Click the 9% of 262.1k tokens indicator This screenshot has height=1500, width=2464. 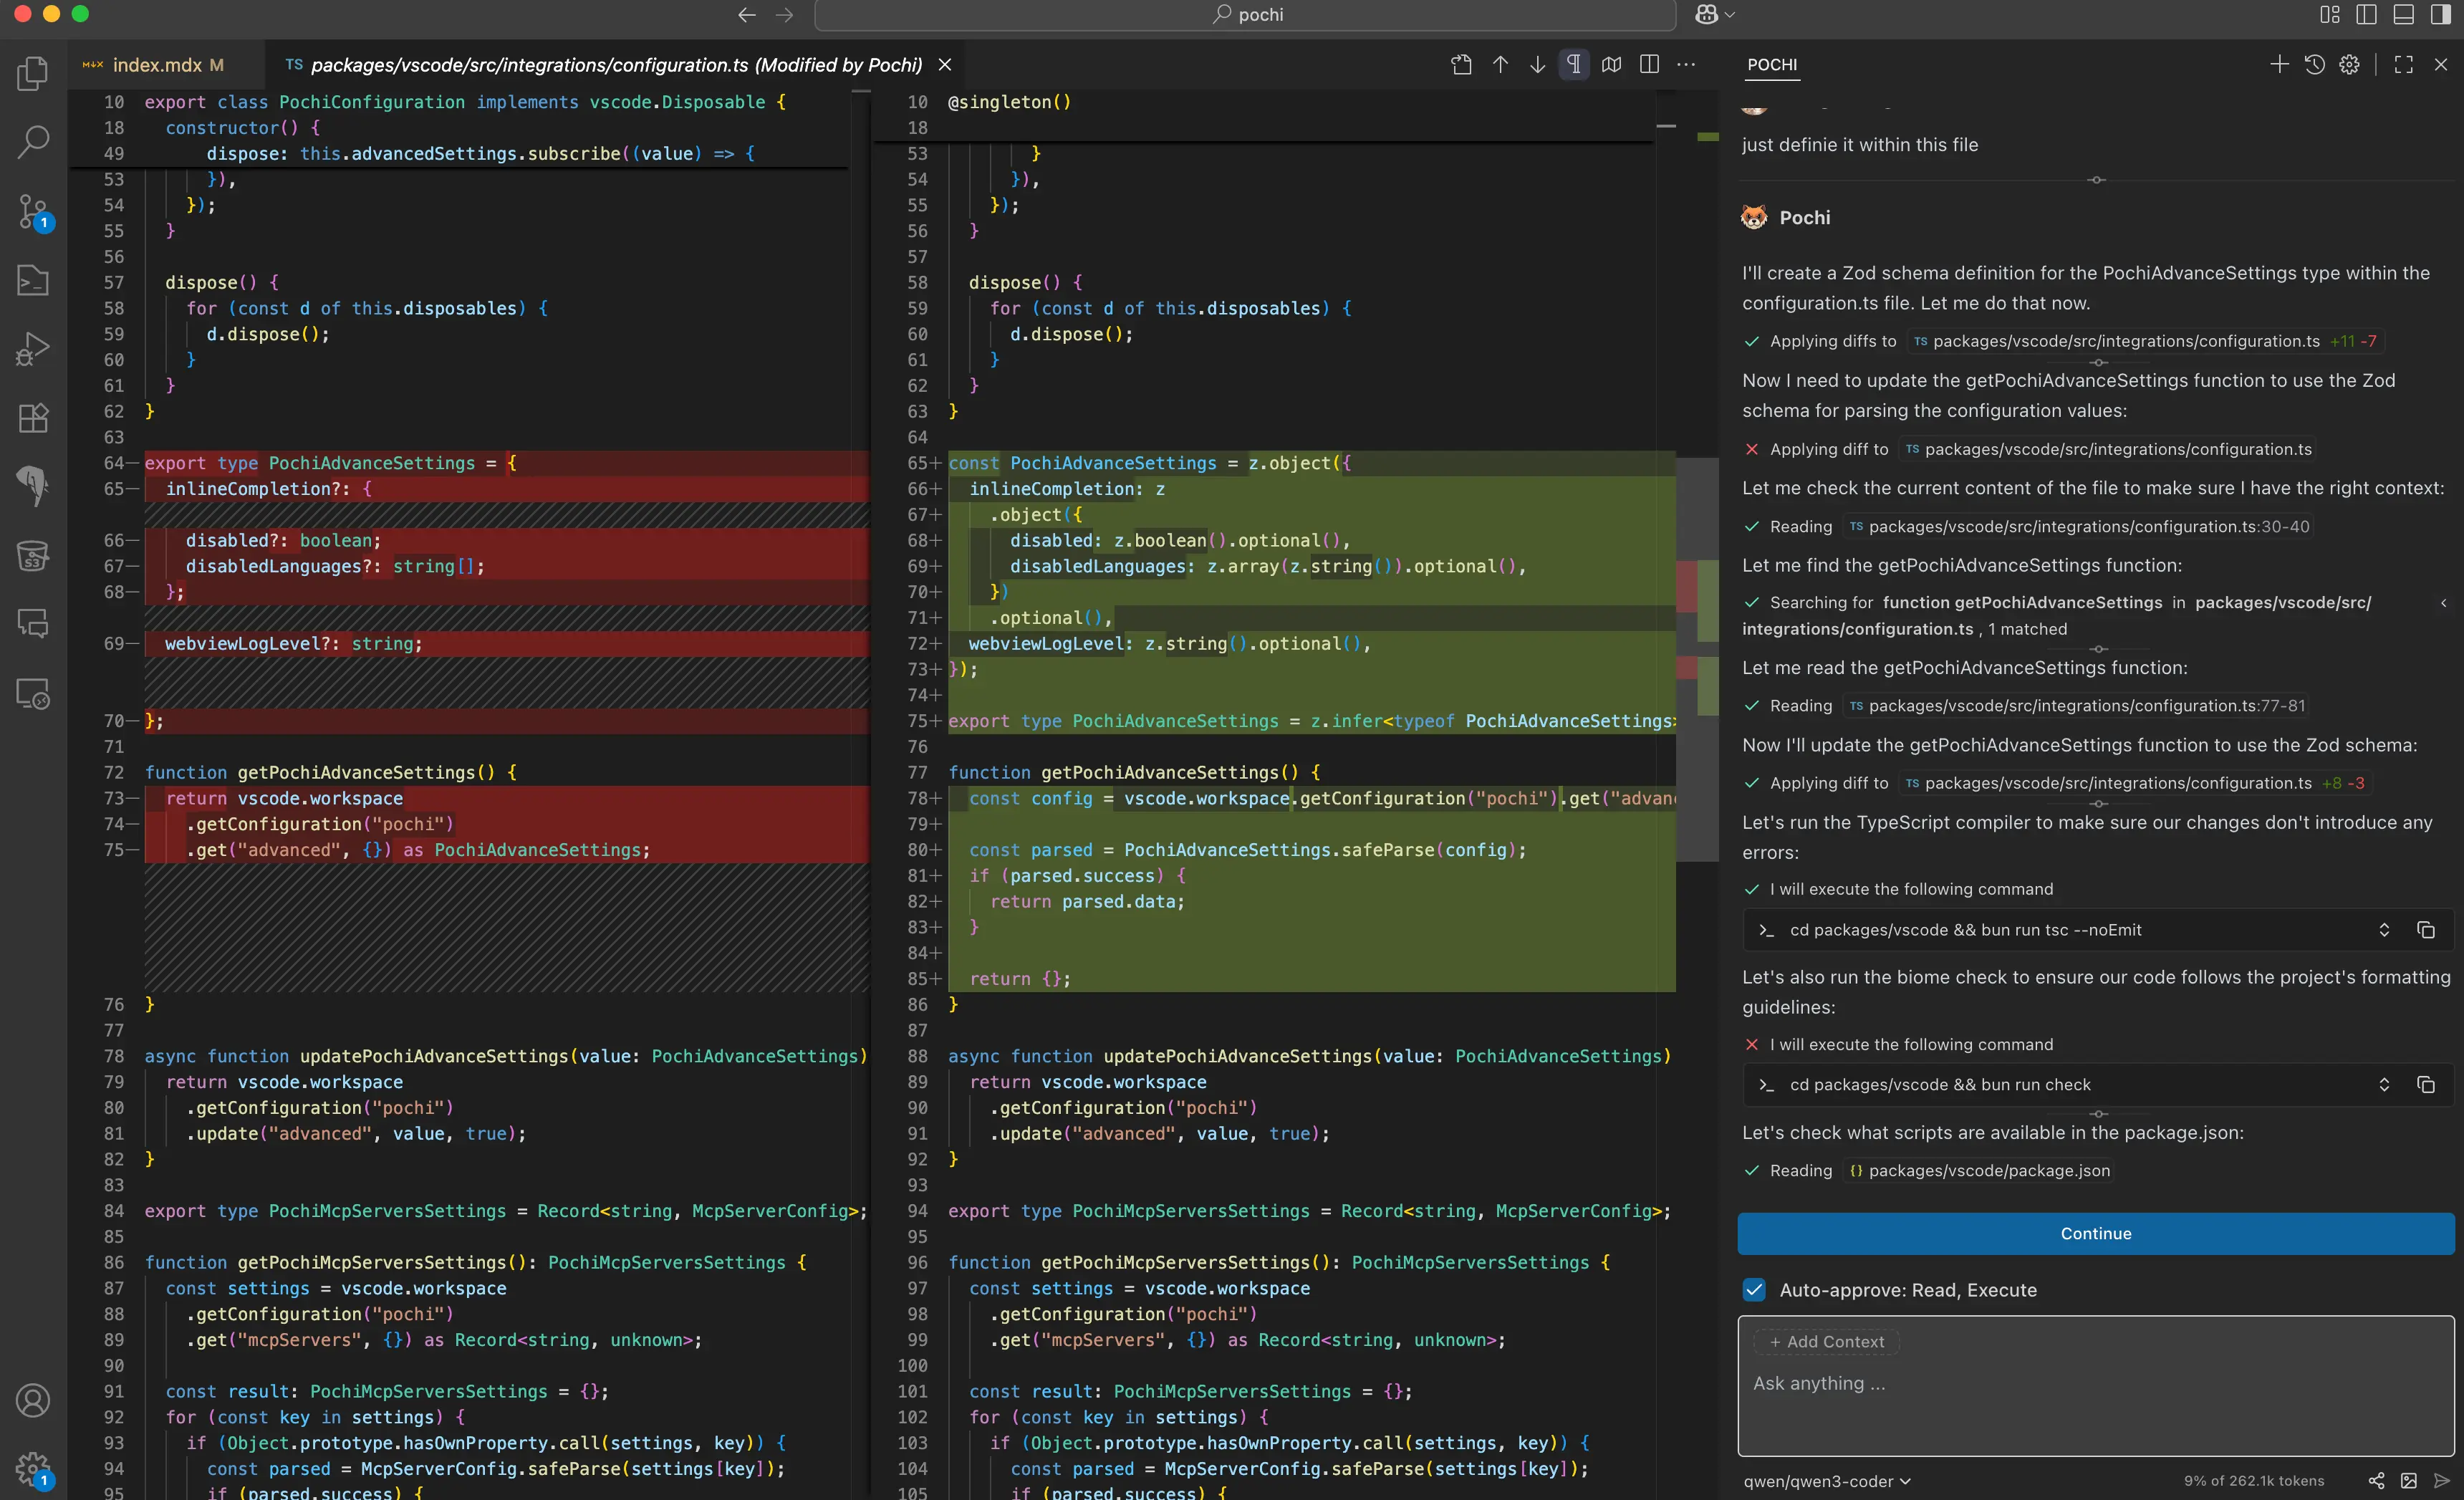[2254, 1481]
